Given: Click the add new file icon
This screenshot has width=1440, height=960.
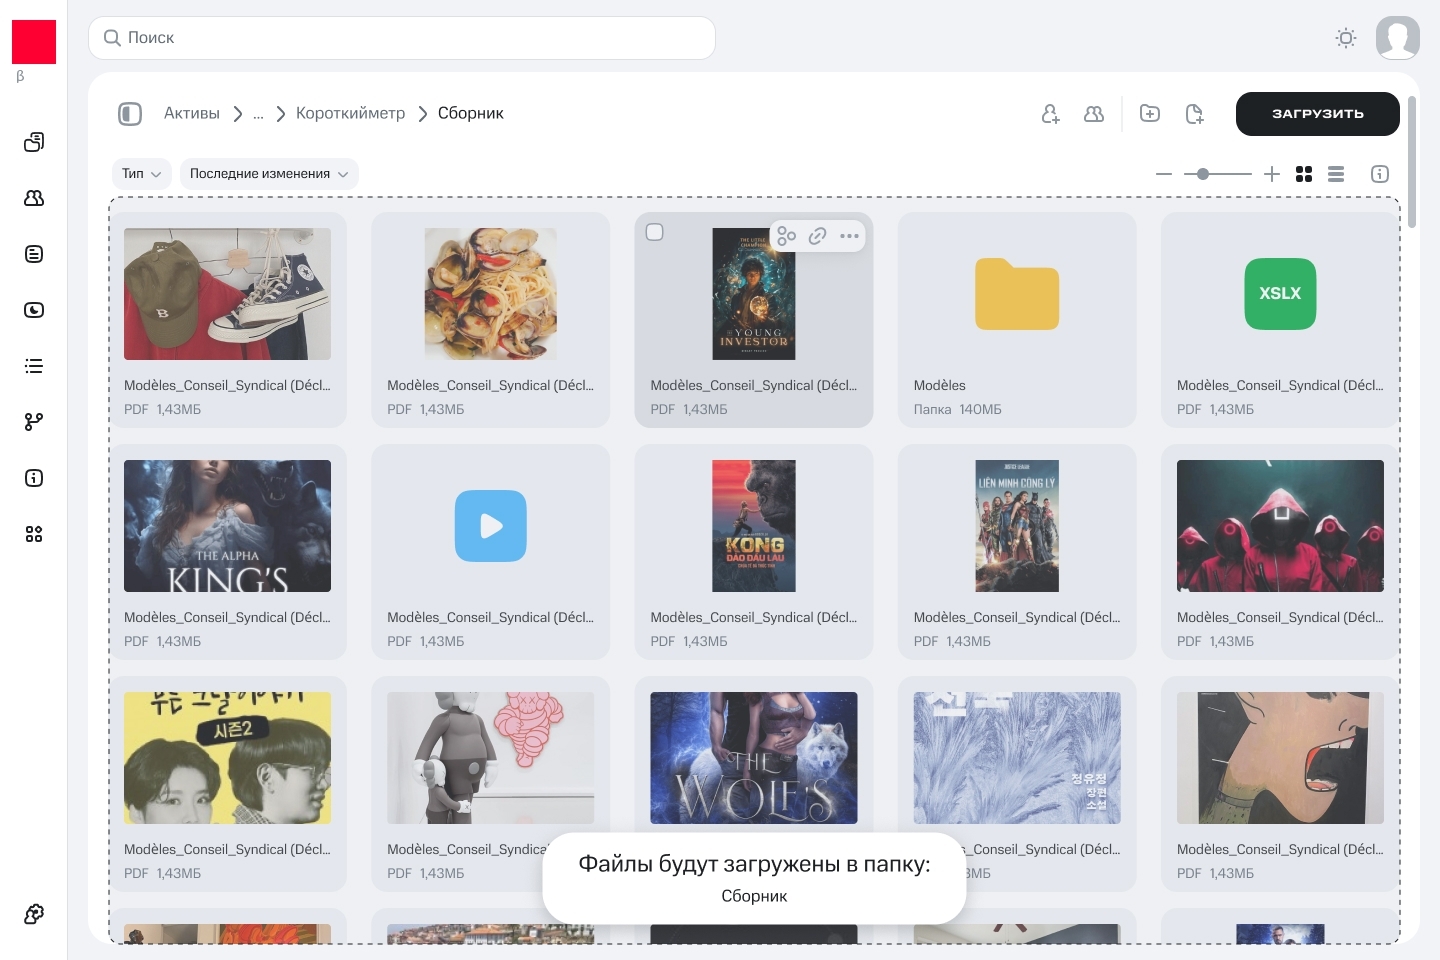Looking at the screenshot, I should pos(1194,114).
